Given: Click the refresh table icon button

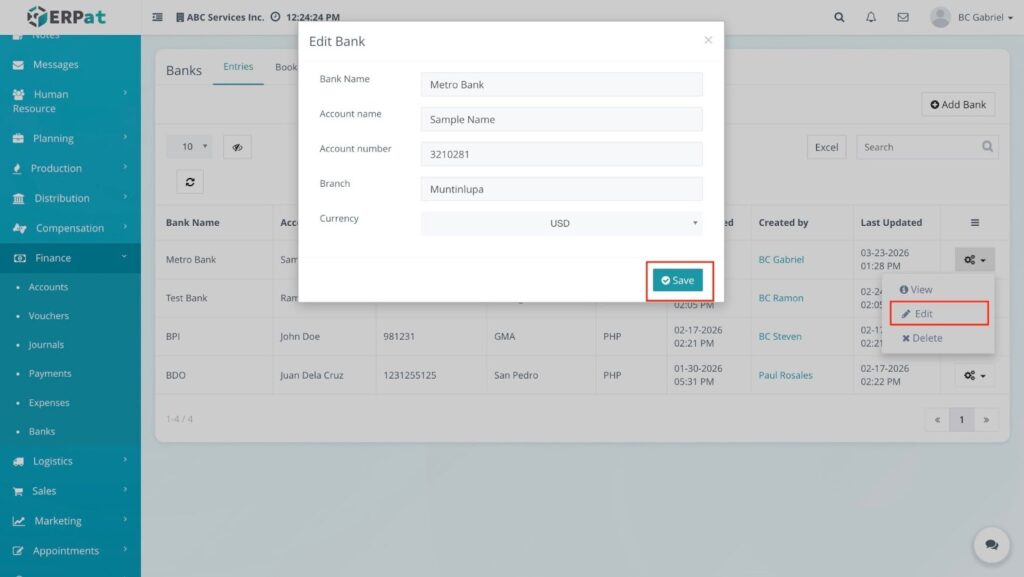Looking at the screenshot, I should (188, 182).
